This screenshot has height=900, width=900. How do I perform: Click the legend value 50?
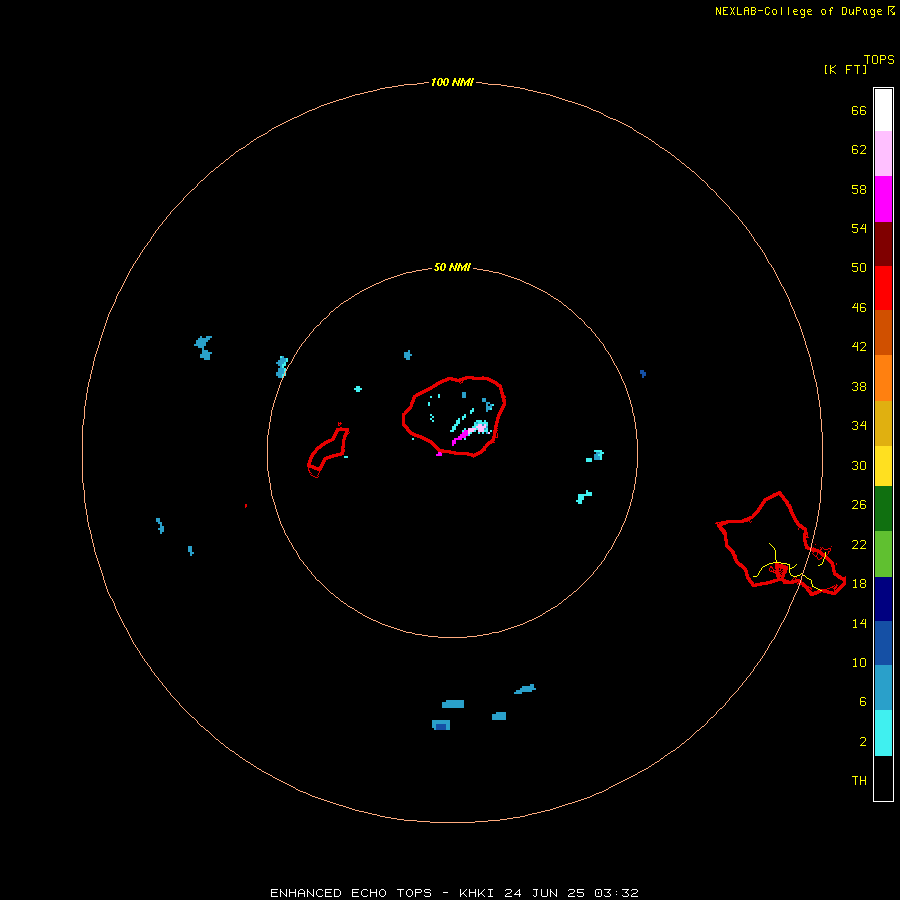click(859, 267)
